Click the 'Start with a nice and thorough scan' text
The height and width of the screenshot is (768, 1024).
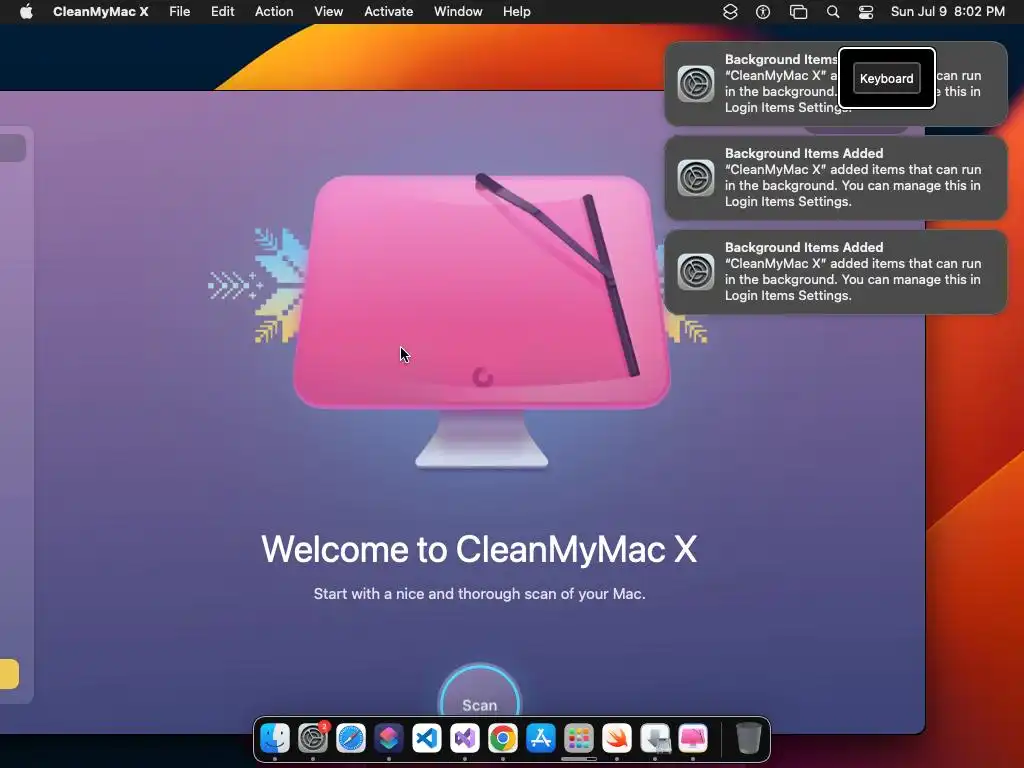(479, 594)
